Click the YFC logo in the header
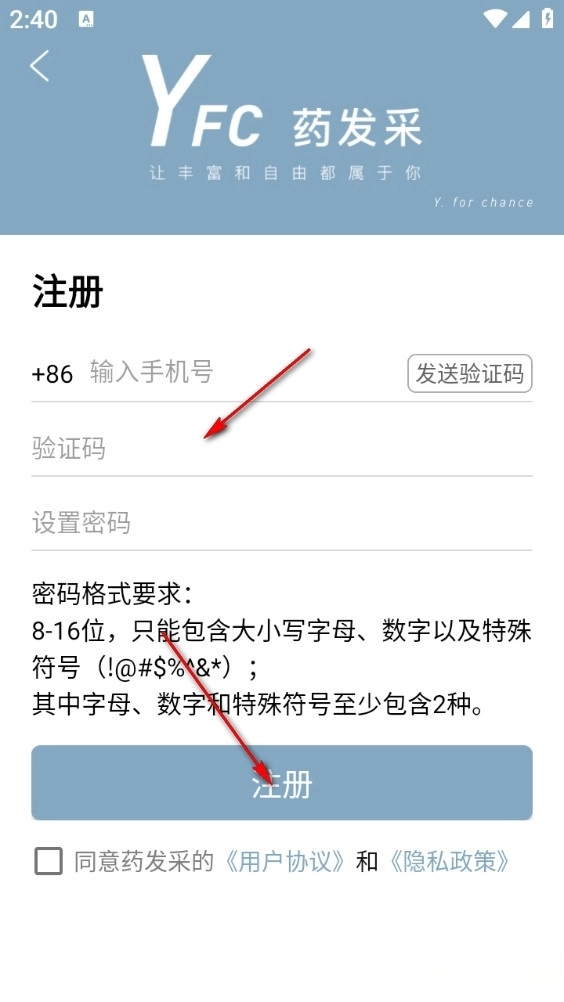This screenshot has height=1002, width=564. 202,102
